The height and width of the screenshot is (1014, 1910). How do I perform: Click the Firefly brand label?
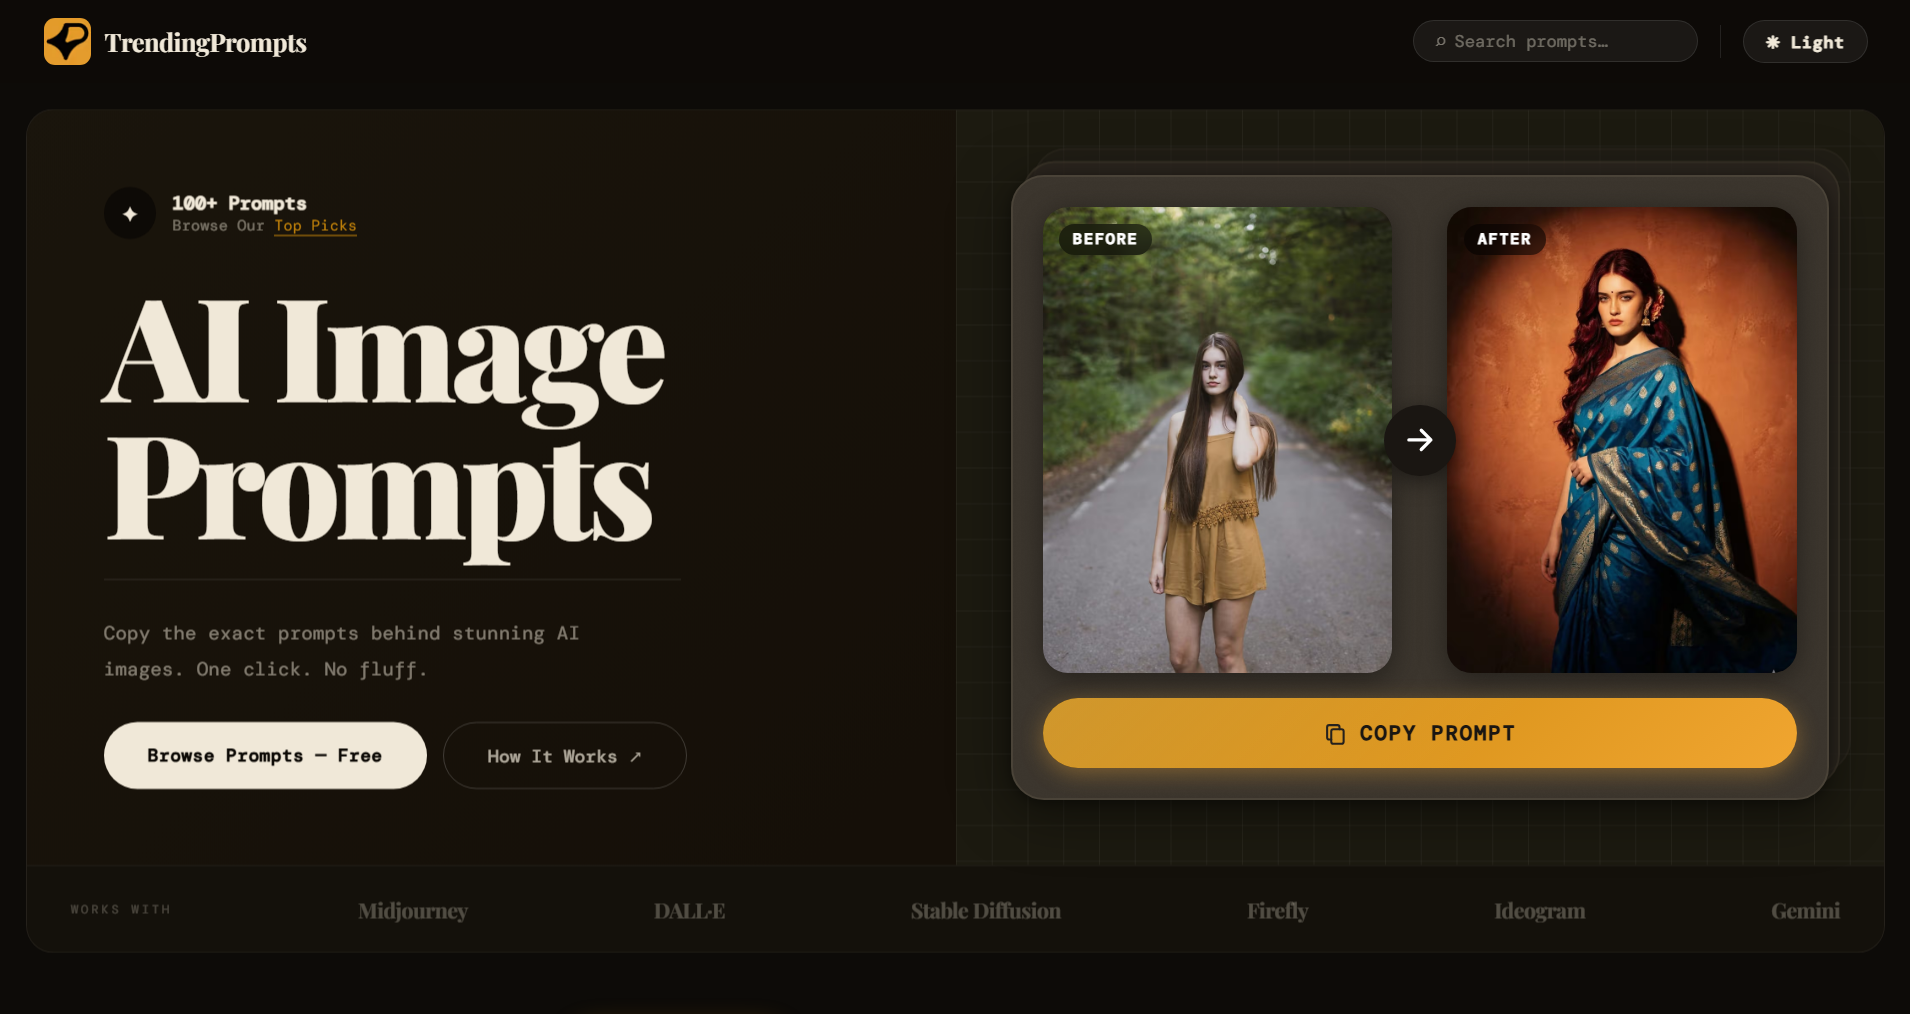[1277, 911]
